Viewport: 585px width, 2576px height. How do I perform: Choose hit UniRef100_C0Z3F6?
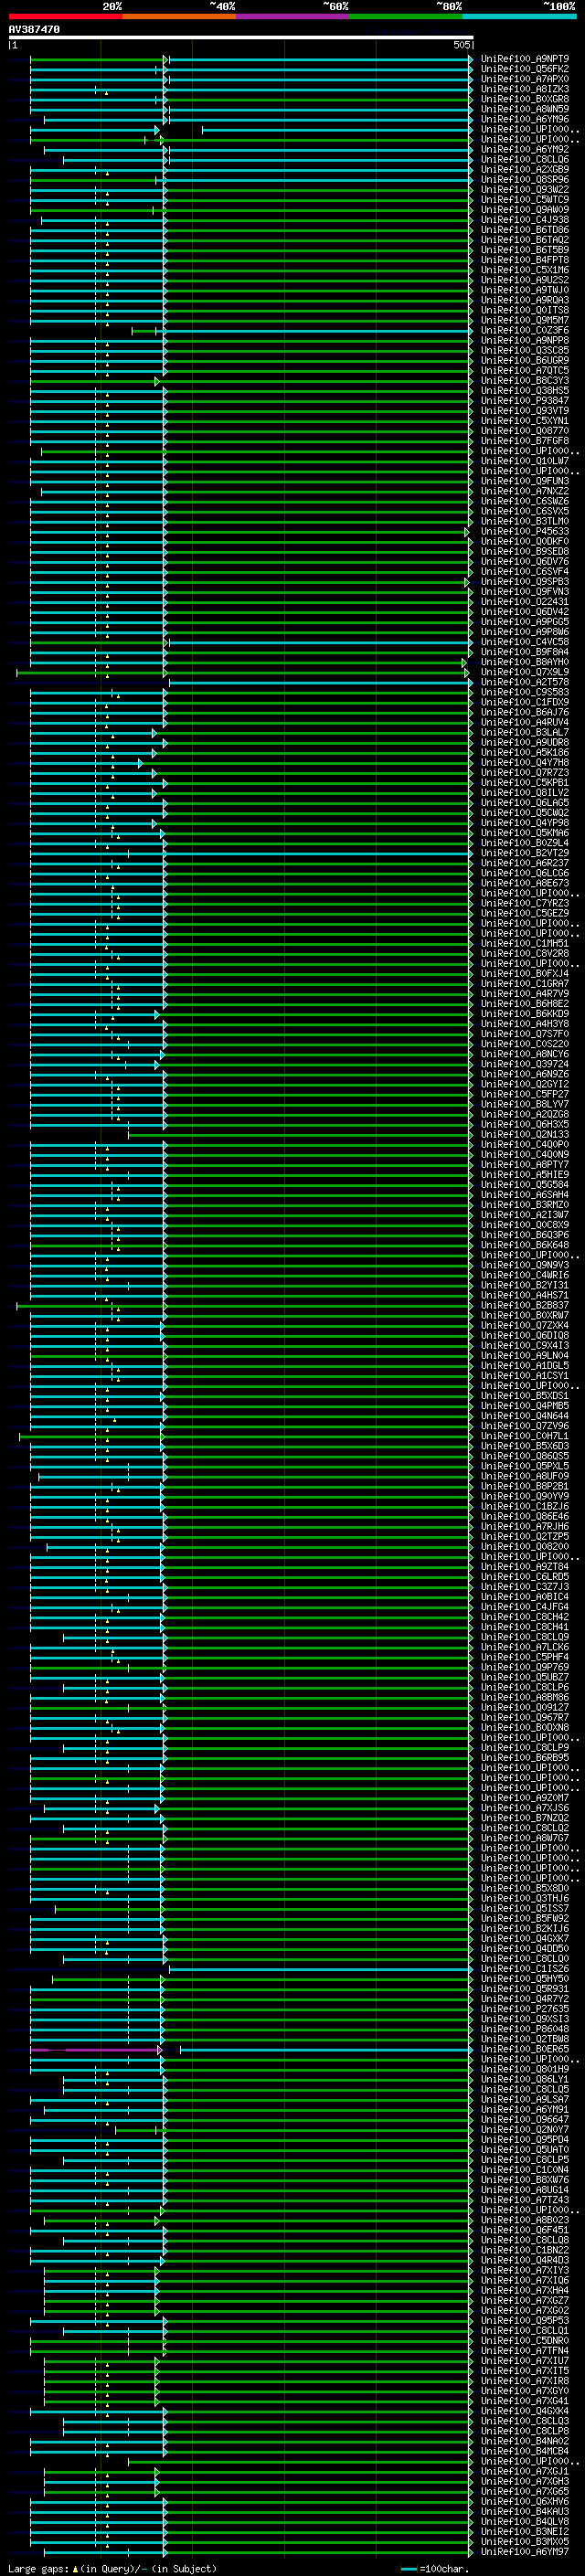[525, 330]
